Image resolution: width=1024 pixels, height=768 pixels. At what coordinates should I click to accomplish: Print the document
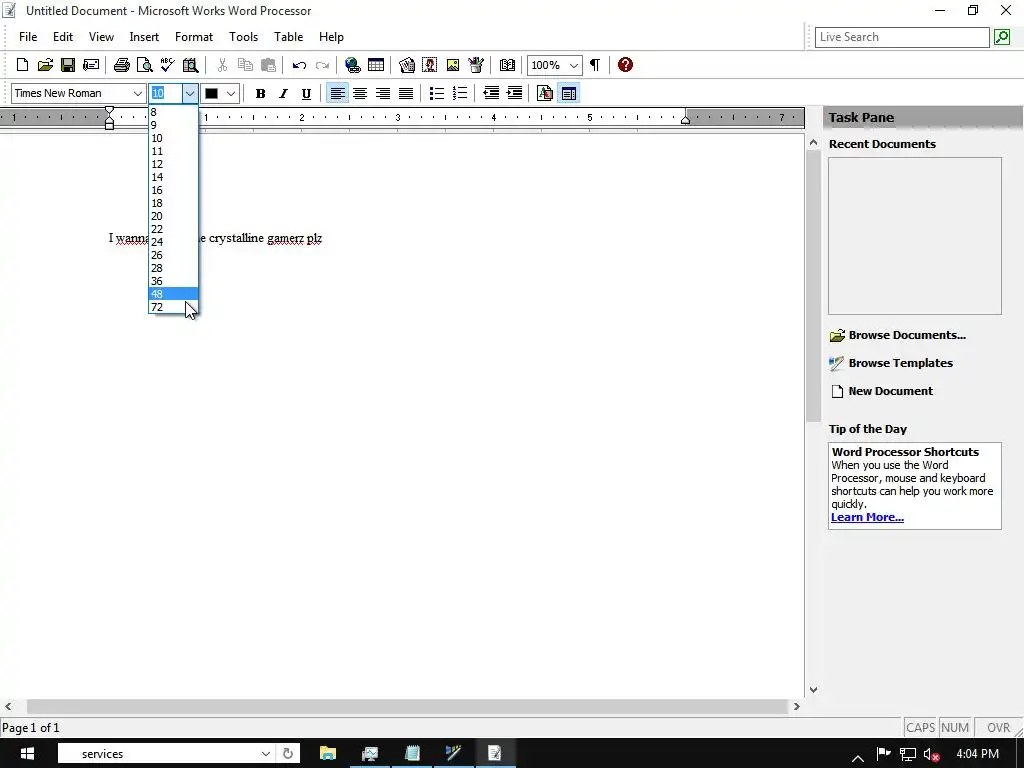point(121,65)
